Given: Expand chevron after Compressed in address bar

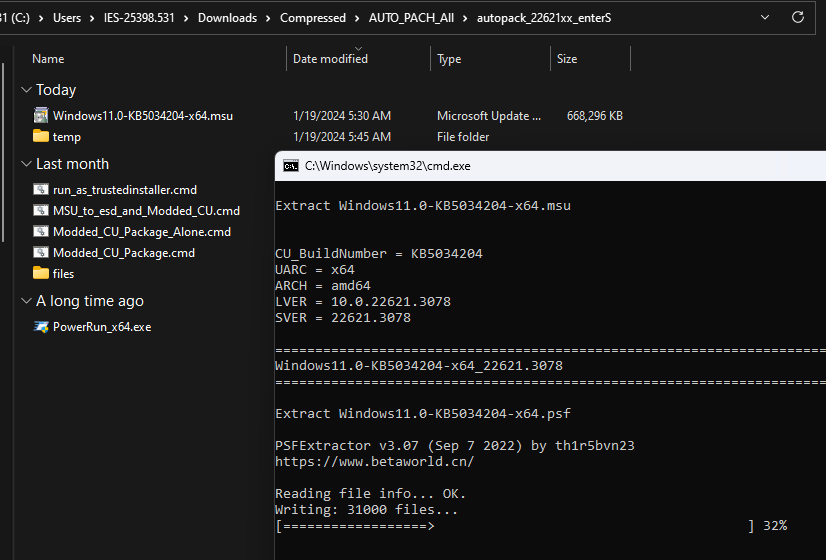Looking at the screenshot, I should pyautogui.click(x=357, y=18).
